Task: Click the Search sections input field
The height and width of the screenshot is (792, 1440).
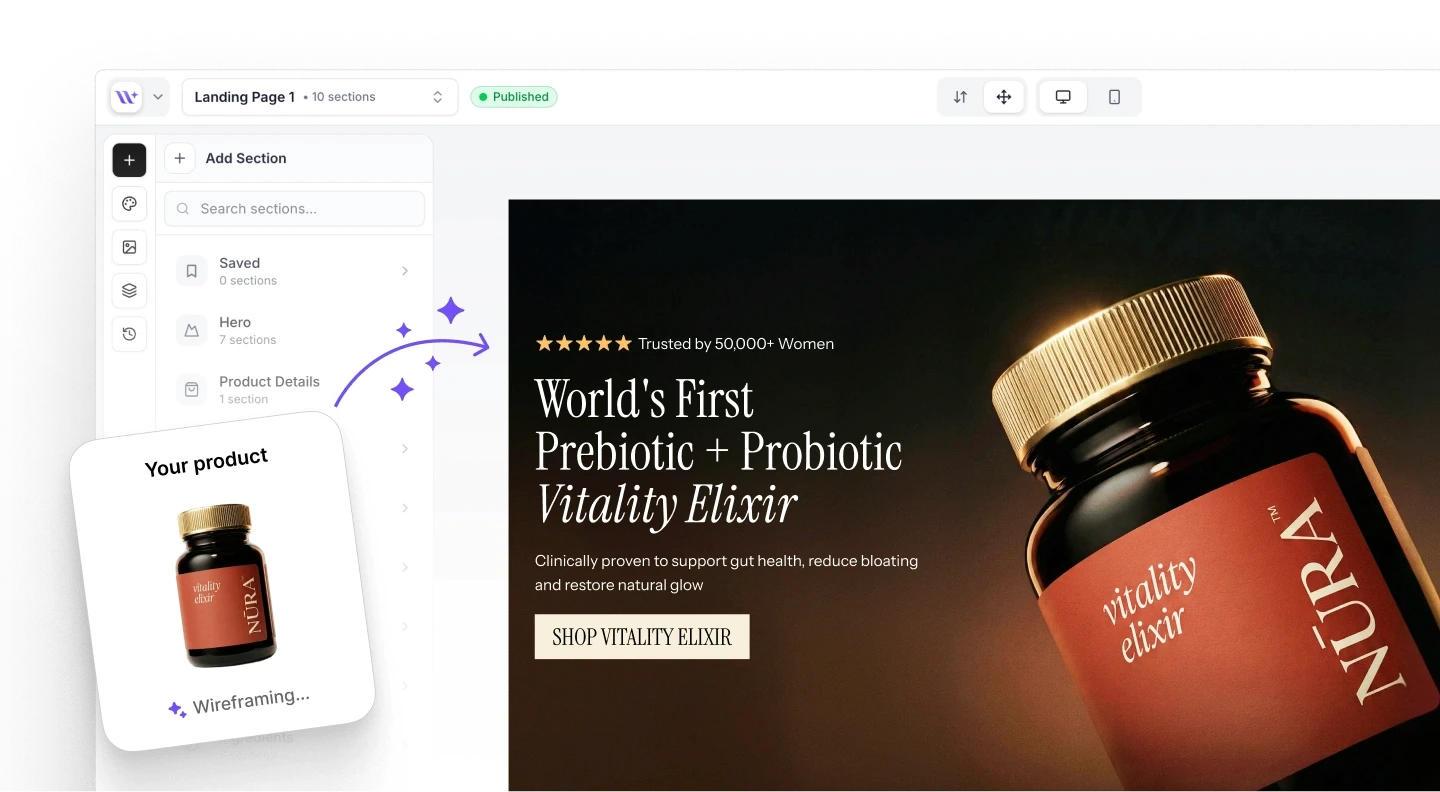Action: pyautogui.click(x=294, y=209)
